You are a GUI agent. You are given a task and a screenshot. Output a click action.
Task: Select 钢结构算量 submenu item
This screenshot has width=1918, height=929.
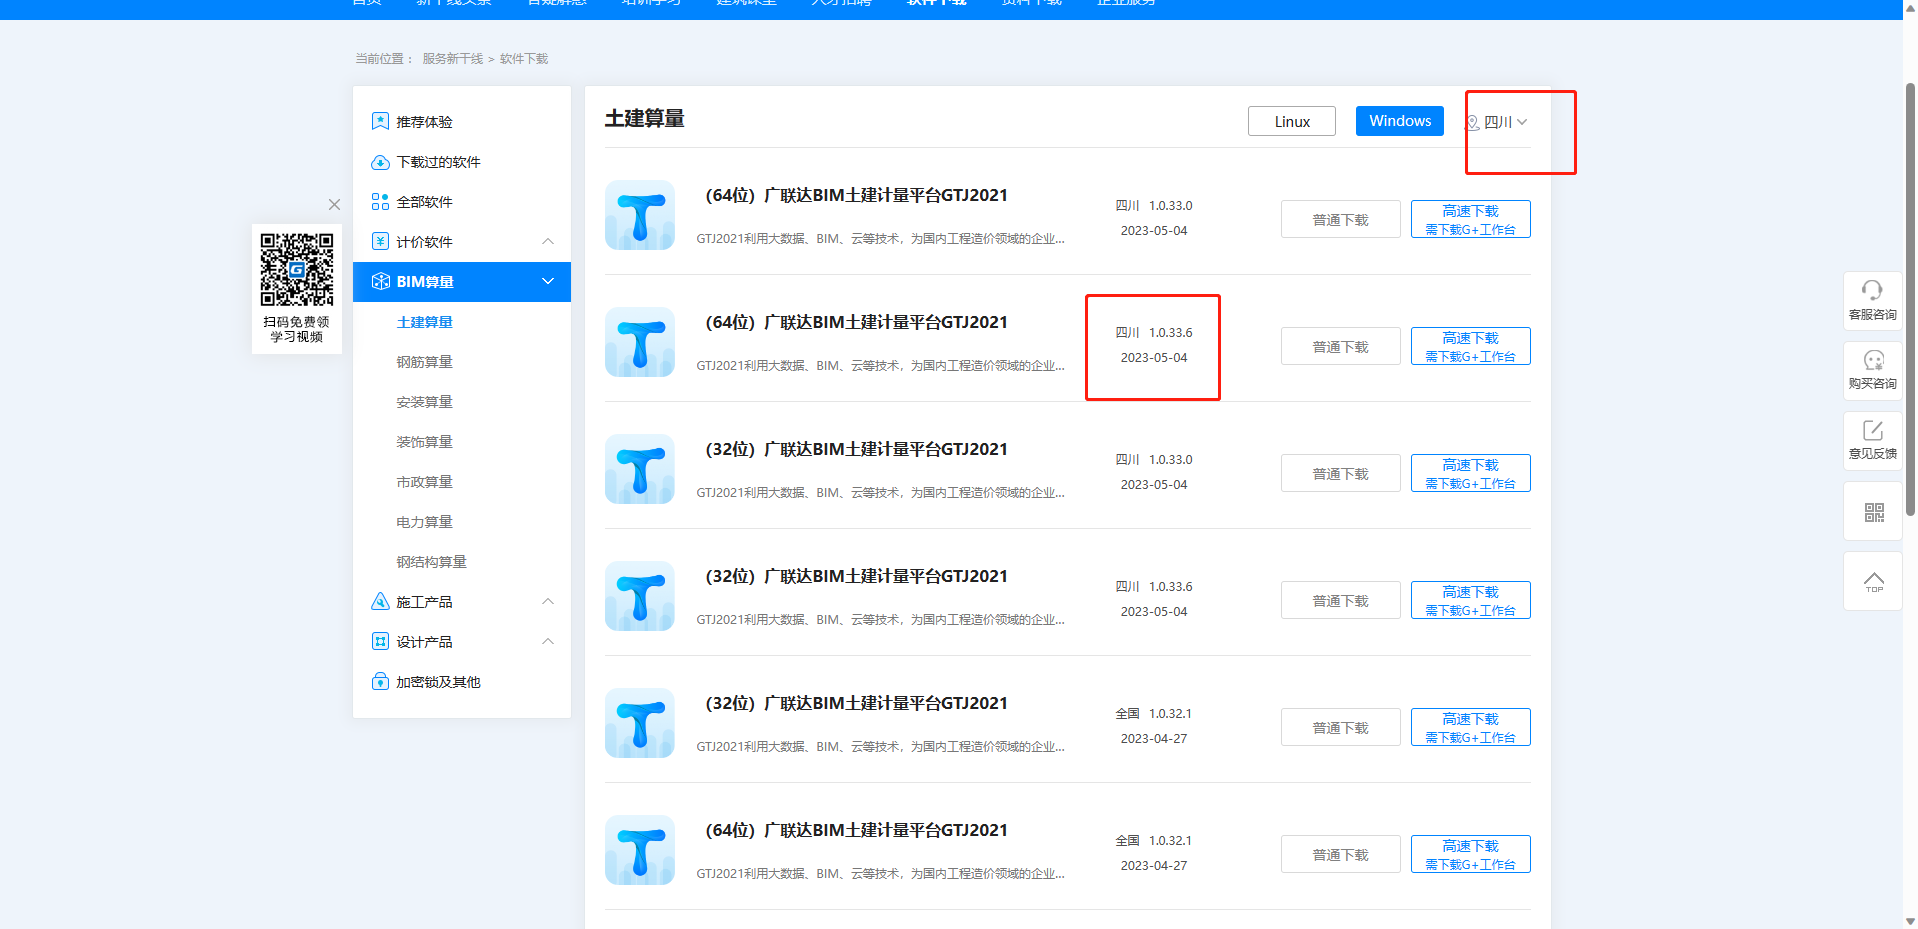(x=431, y=562)
